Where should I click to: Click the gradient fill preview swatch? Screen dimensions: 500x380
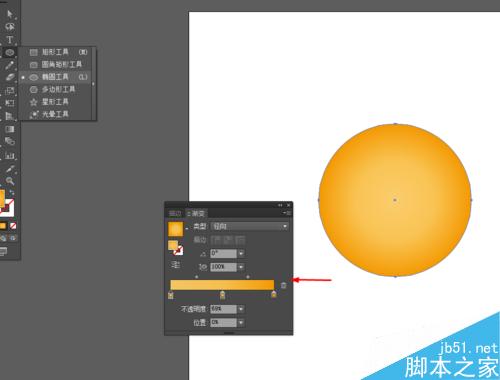[175, 229]
